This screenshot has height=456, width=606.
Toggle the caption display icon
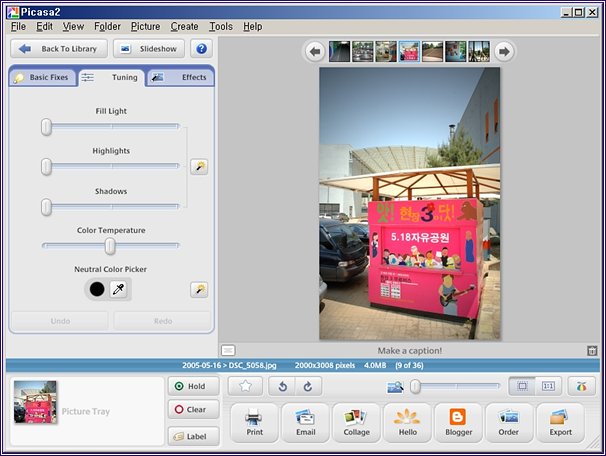pos(227,351)
